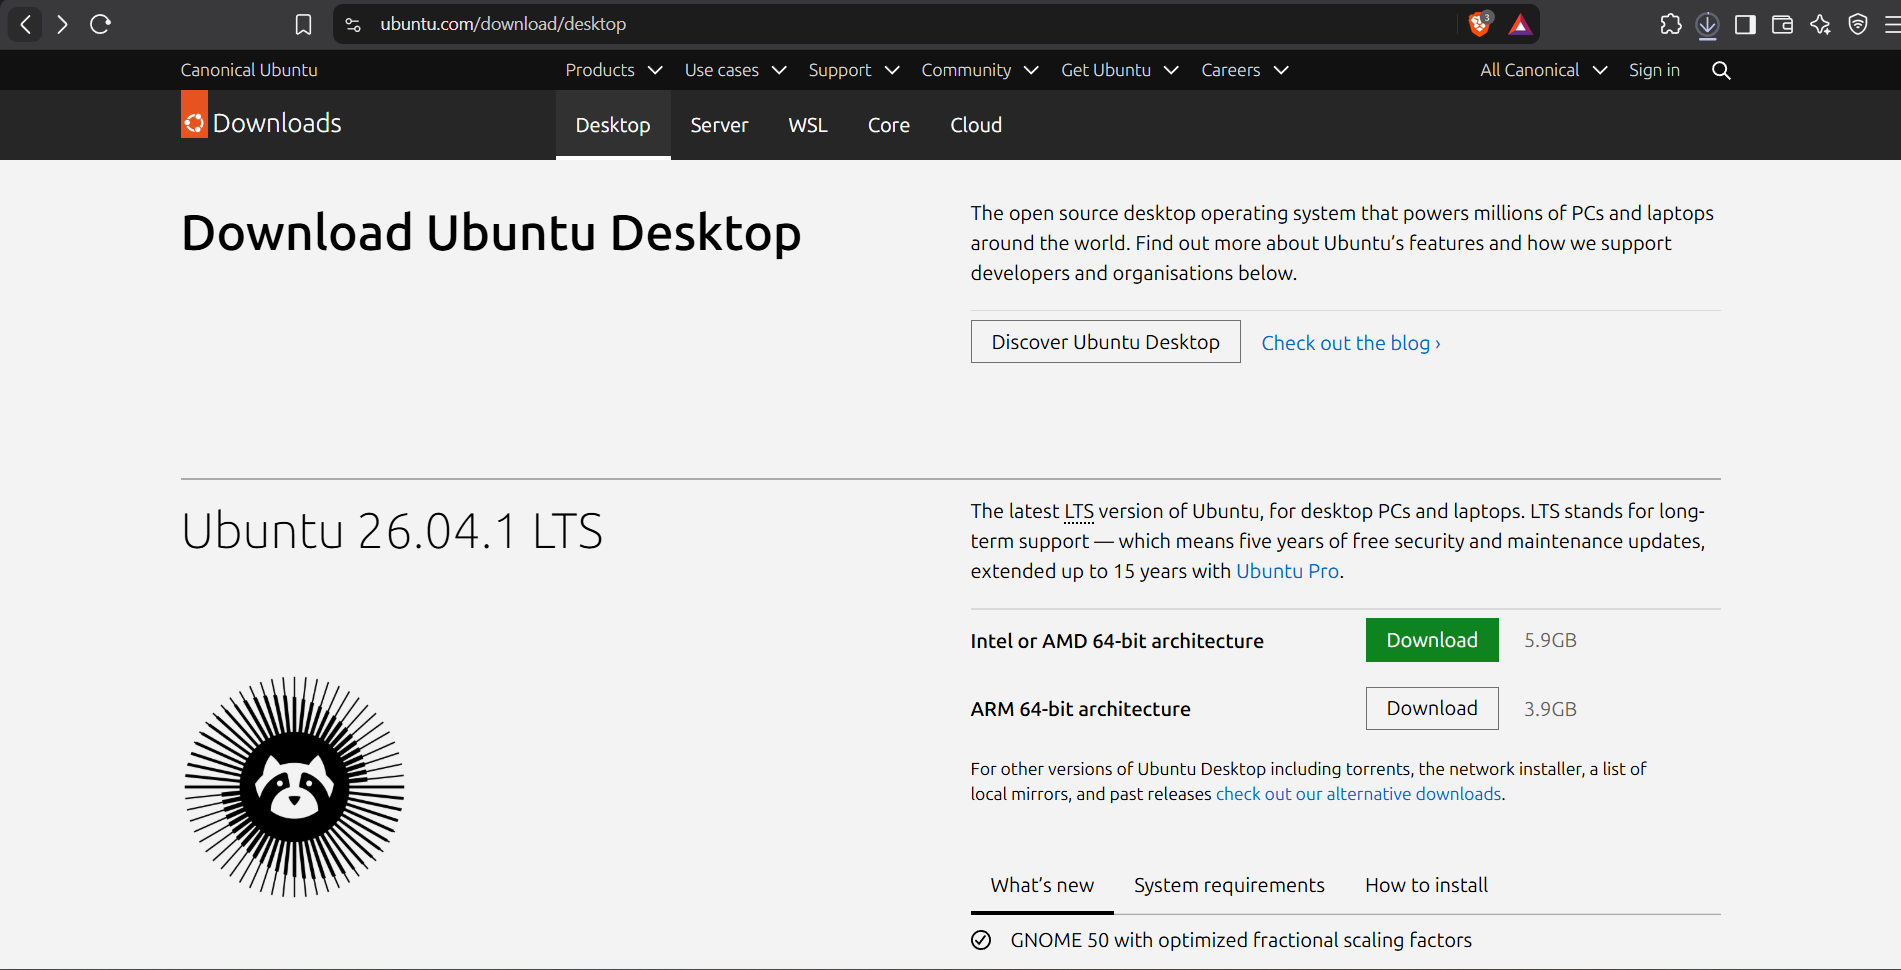Click Discover Ubuntu Desktop button
This screenshot has width=1901, height=970.
point(1105,342)
